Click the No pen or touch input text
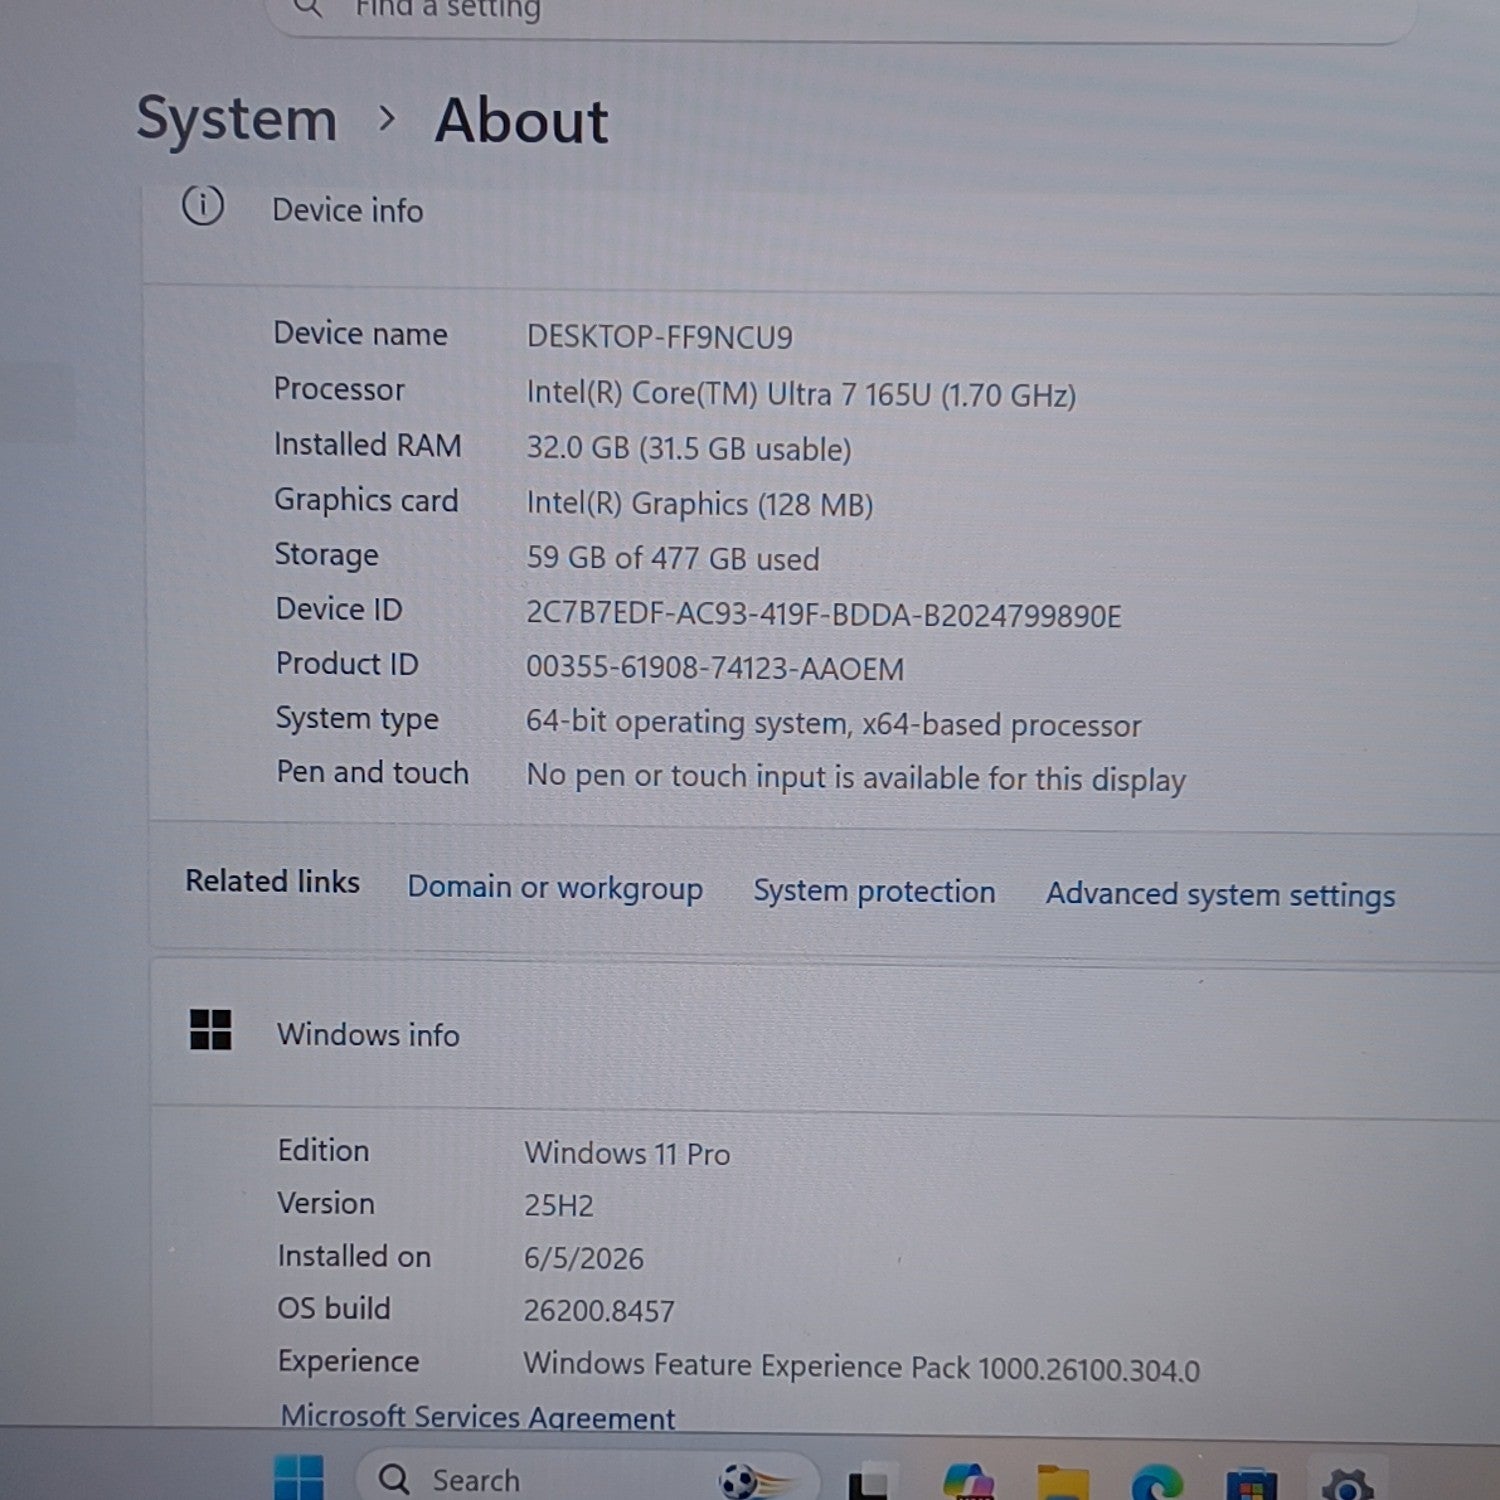The height and width of the screenshot is (1500, 1500). pos(856,778)
